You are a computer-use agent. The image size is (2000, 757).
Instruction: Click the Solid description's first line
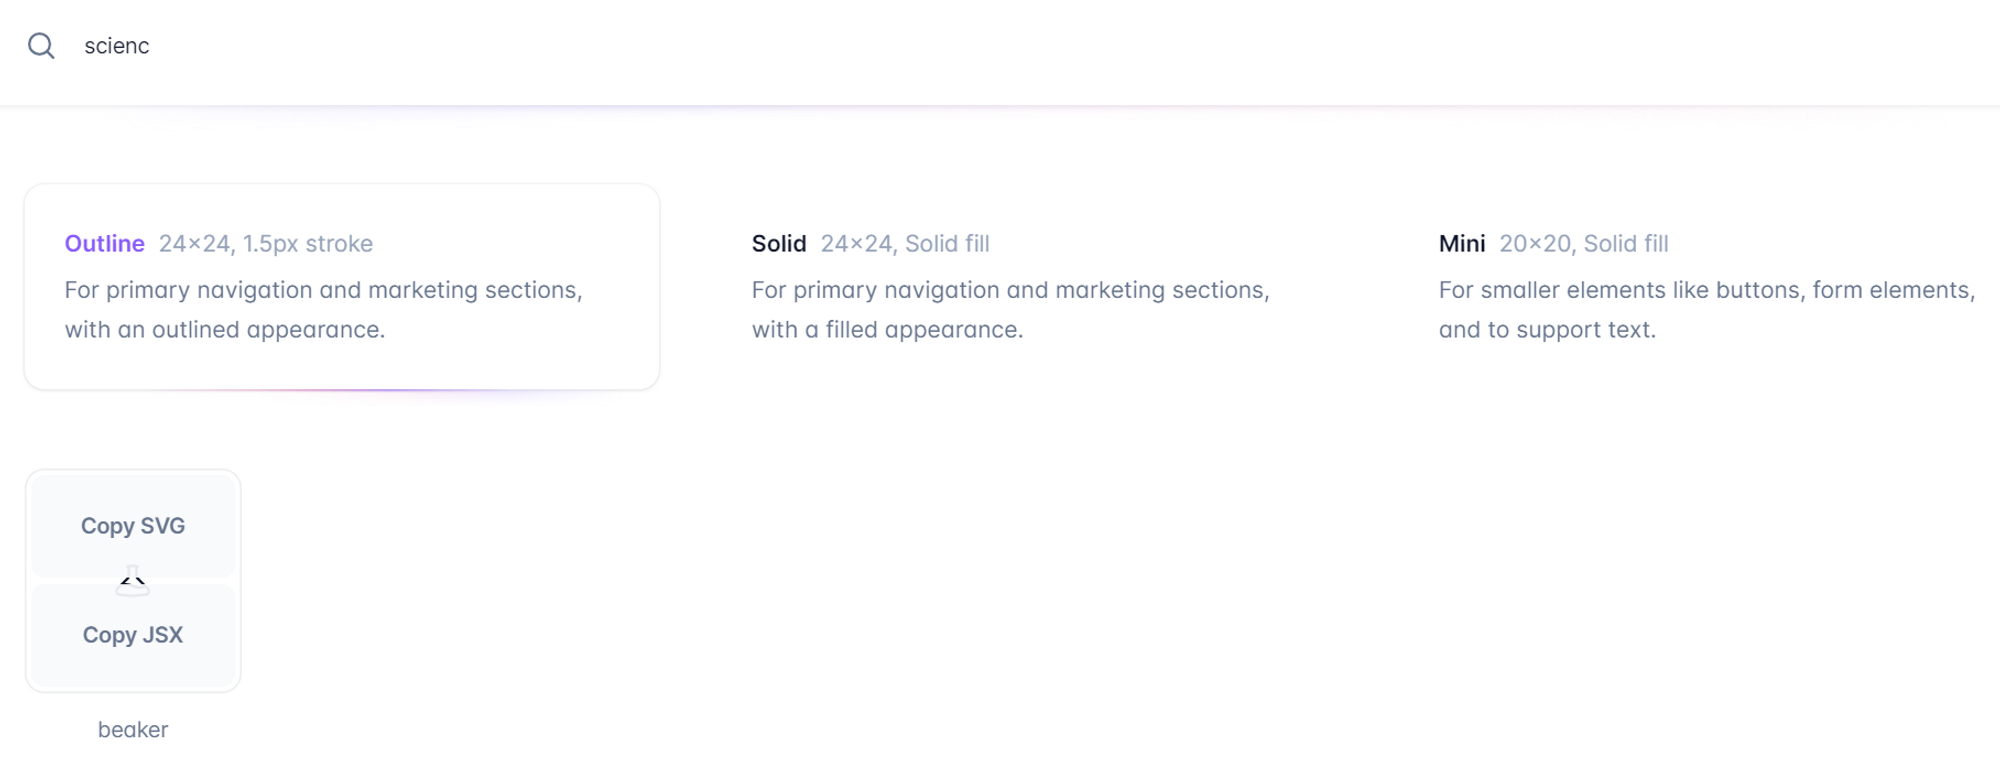coord(1011,290)
